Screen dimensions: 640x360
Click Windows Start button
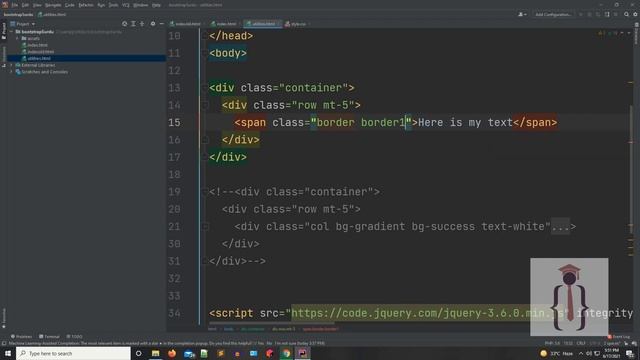coord(8,353)
